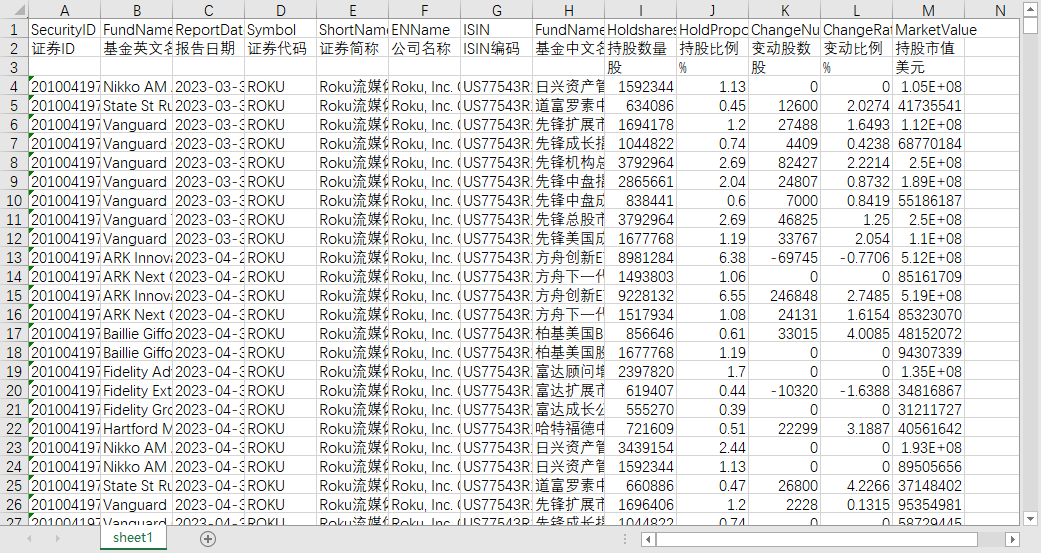Select row 1 header

click(x=14, y=29)
